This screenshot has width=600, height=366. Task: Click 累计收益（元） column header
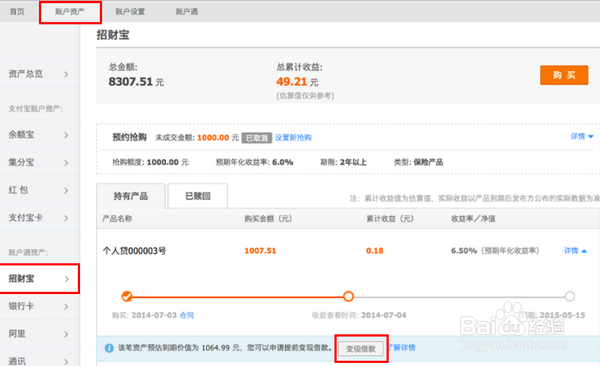(390, 219)
